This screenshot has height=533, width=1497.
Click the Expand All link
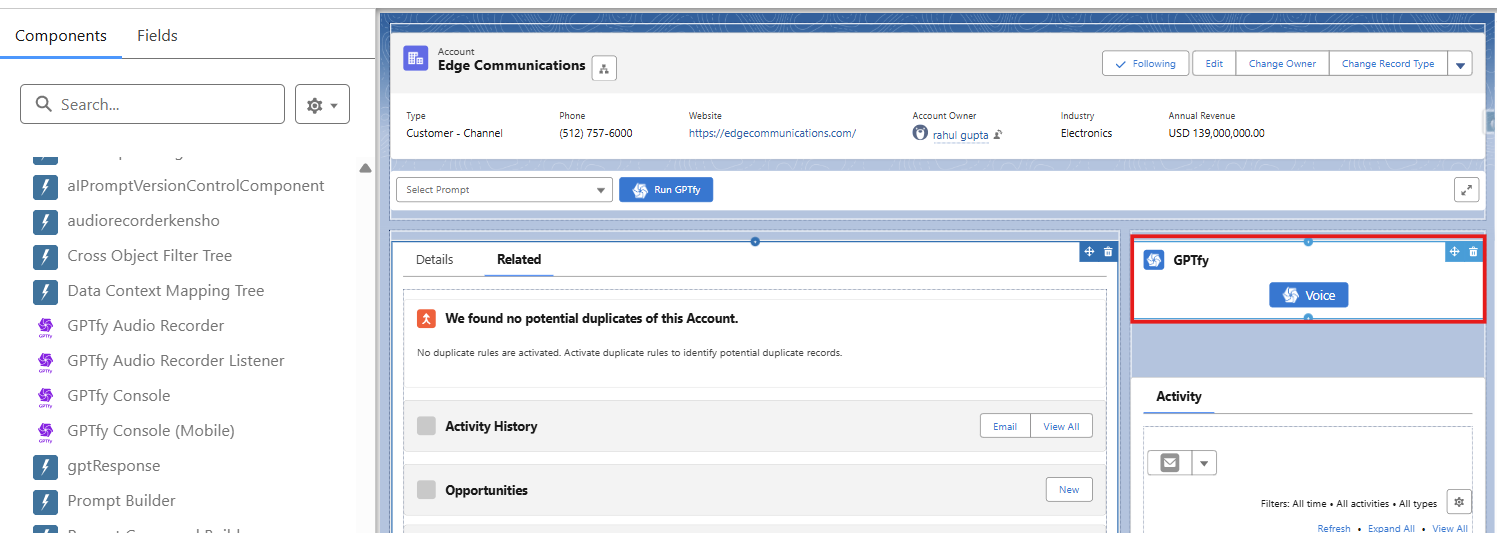(1391, 528)
